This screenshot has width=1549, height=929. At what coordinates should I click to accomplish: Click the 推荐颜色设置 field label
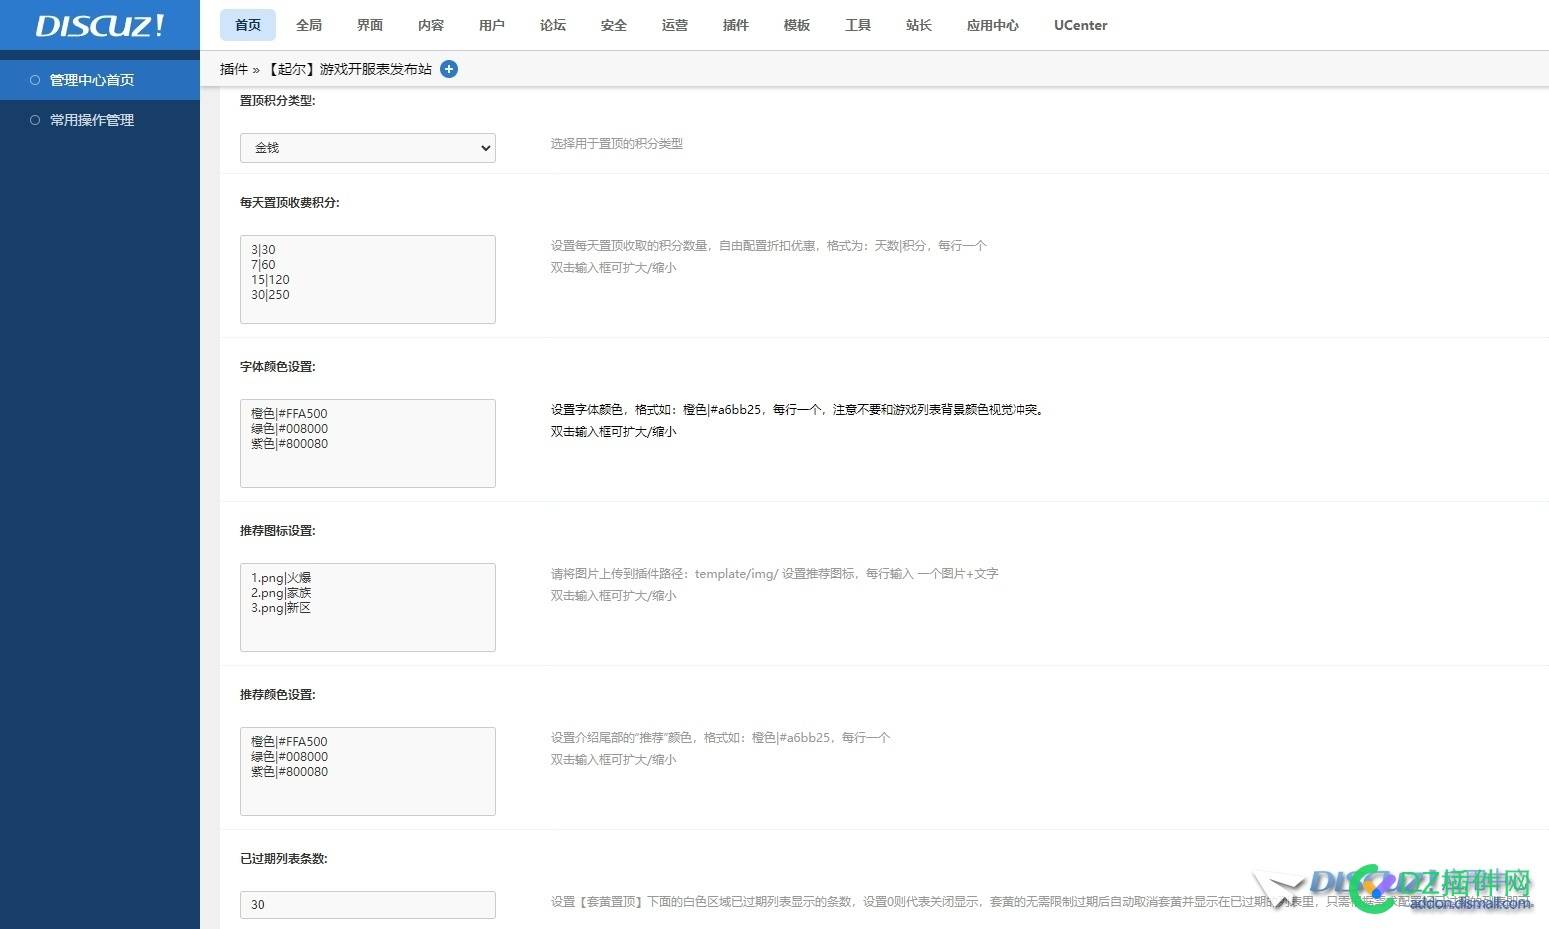click(278, 695)
